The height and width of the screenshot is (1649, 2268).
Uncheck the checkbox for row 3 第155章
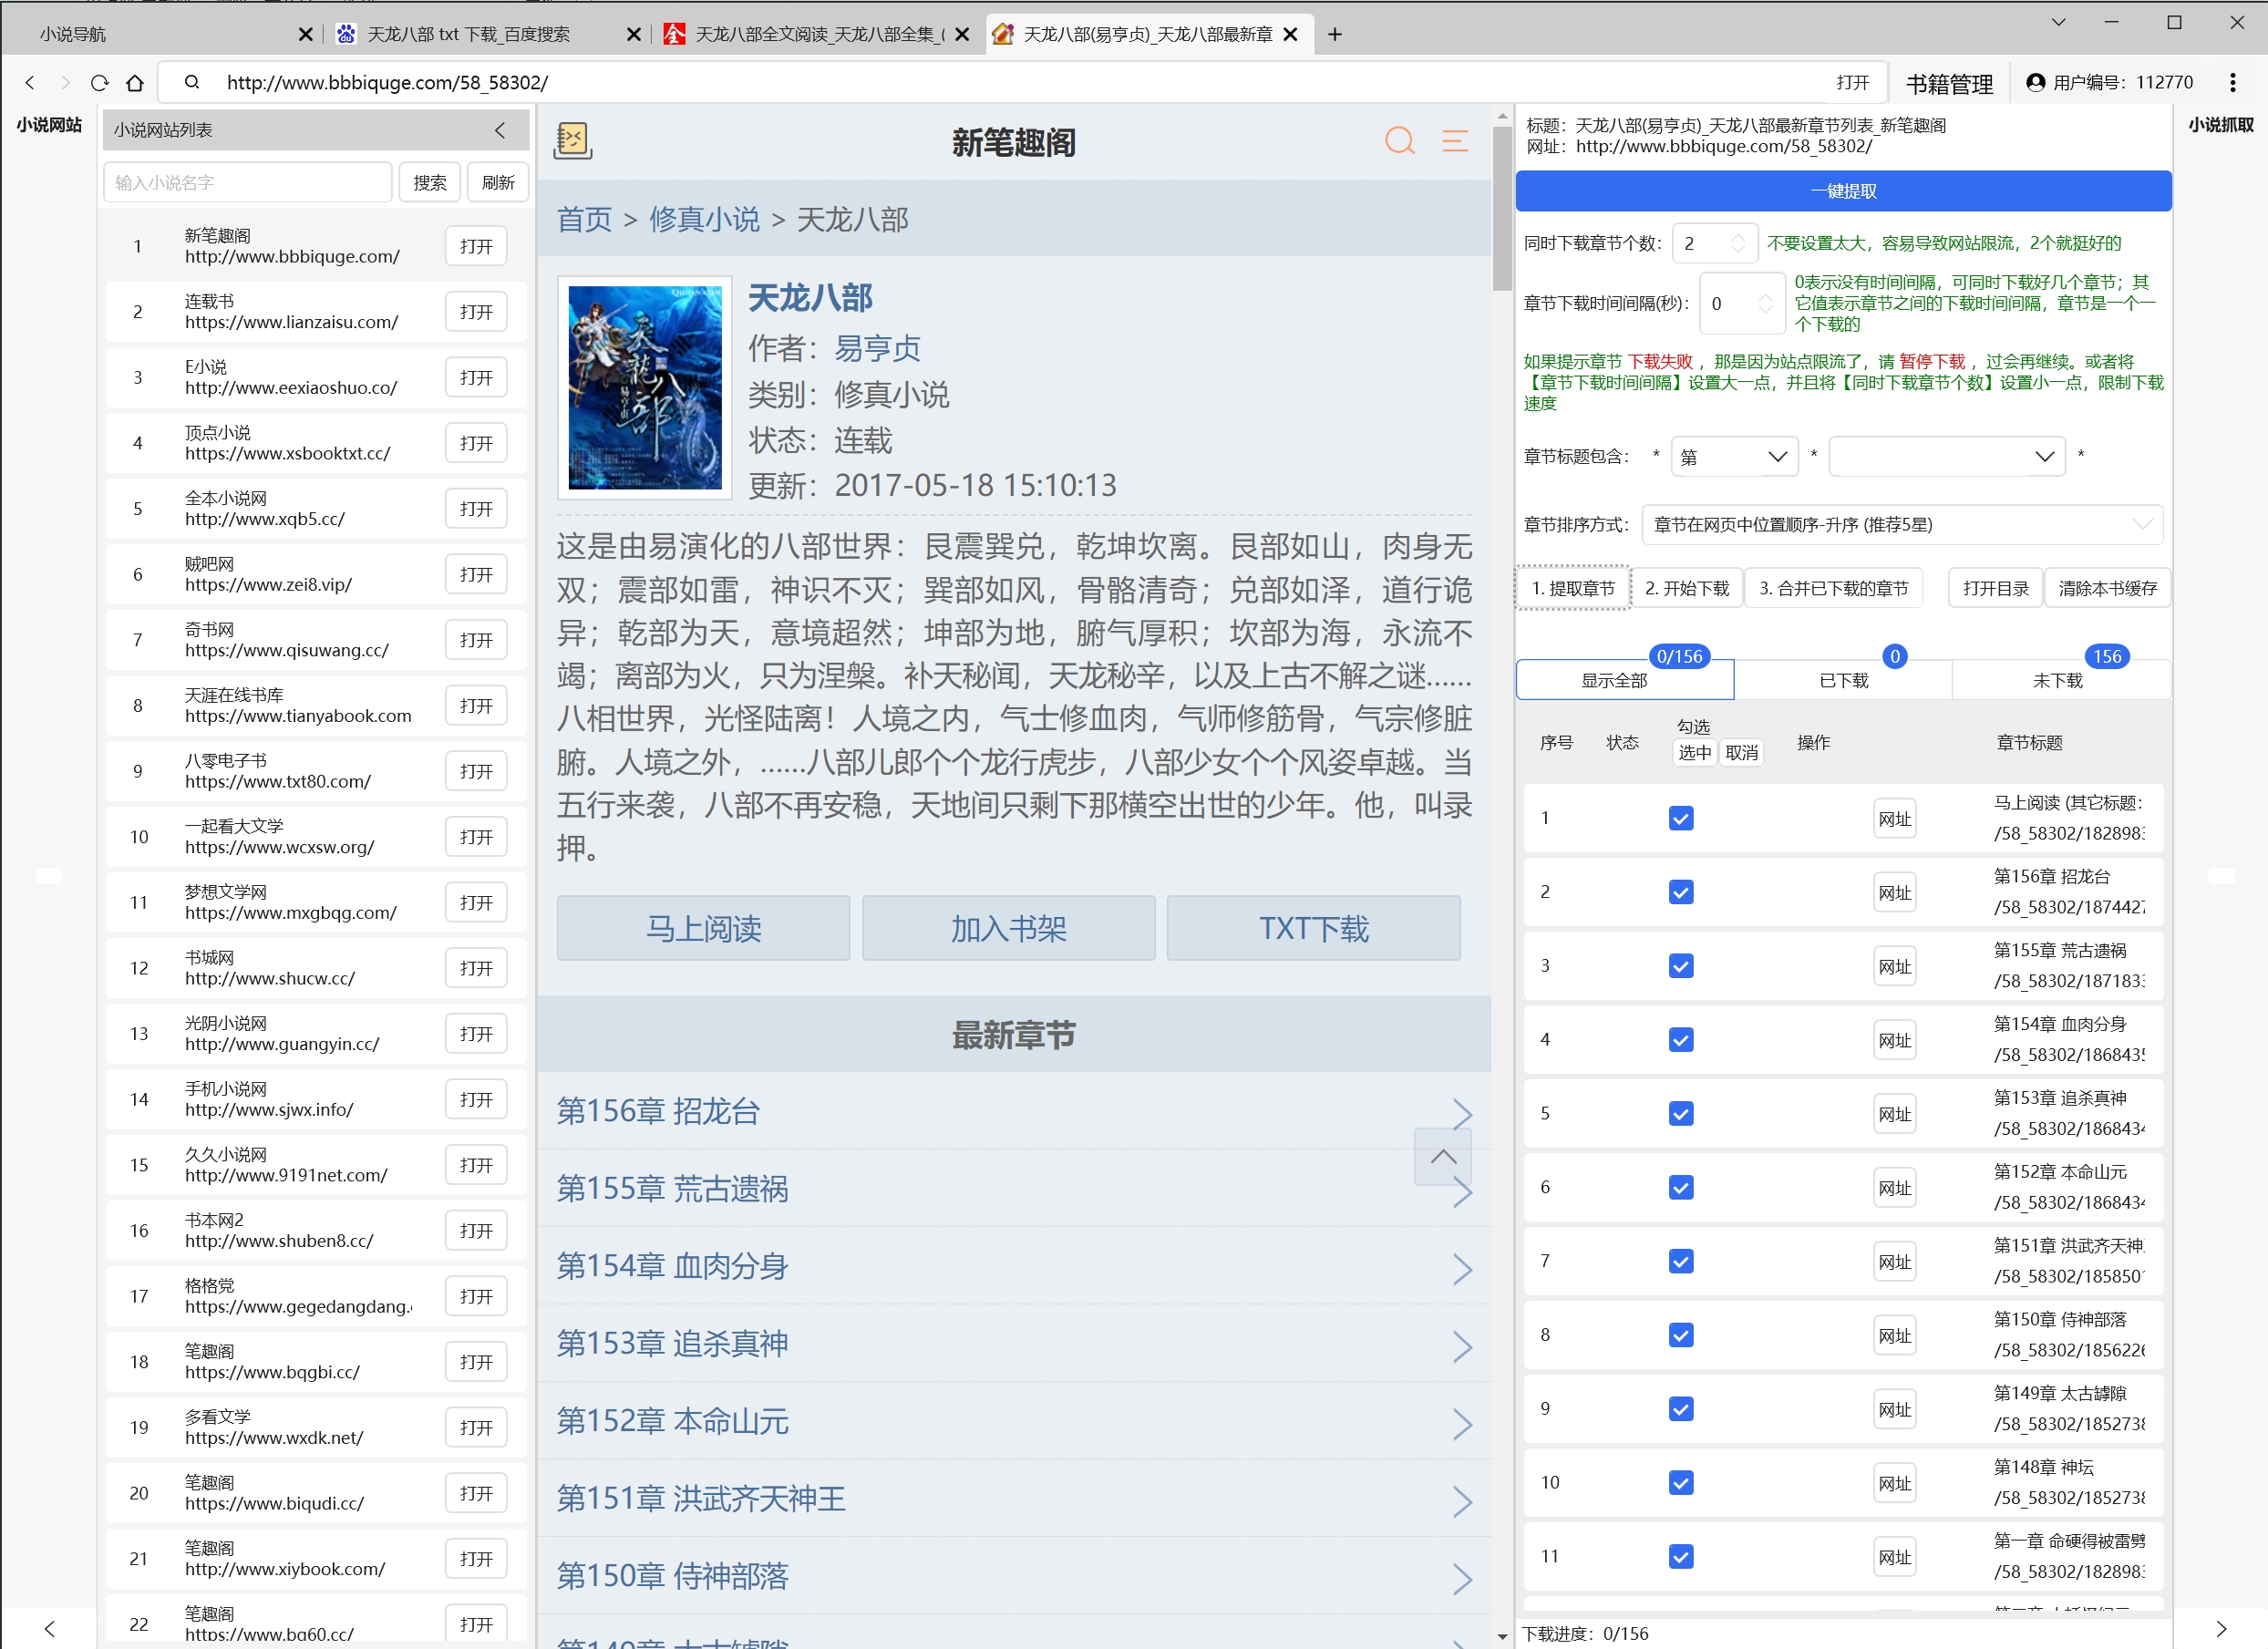1681,966
